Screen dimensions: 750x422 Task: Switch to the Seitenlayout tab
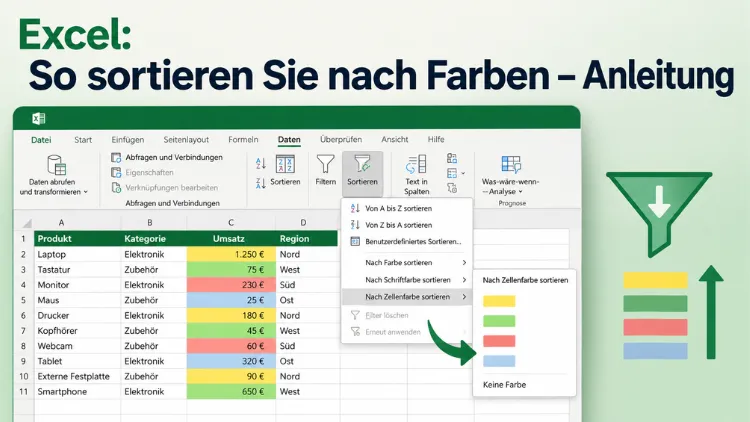[x=186, y=140]
